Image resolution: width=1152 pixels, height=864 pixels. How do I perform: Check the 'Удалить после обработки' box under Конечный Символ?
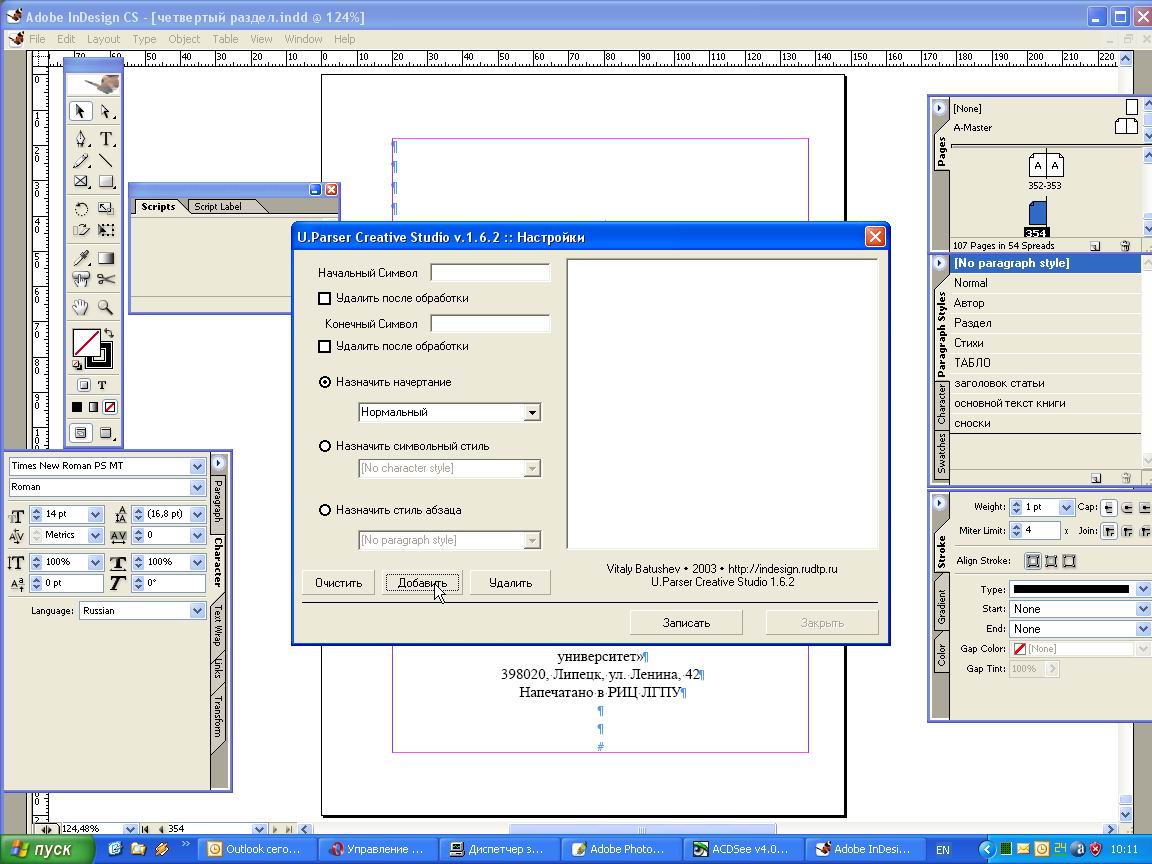[324, 346]
